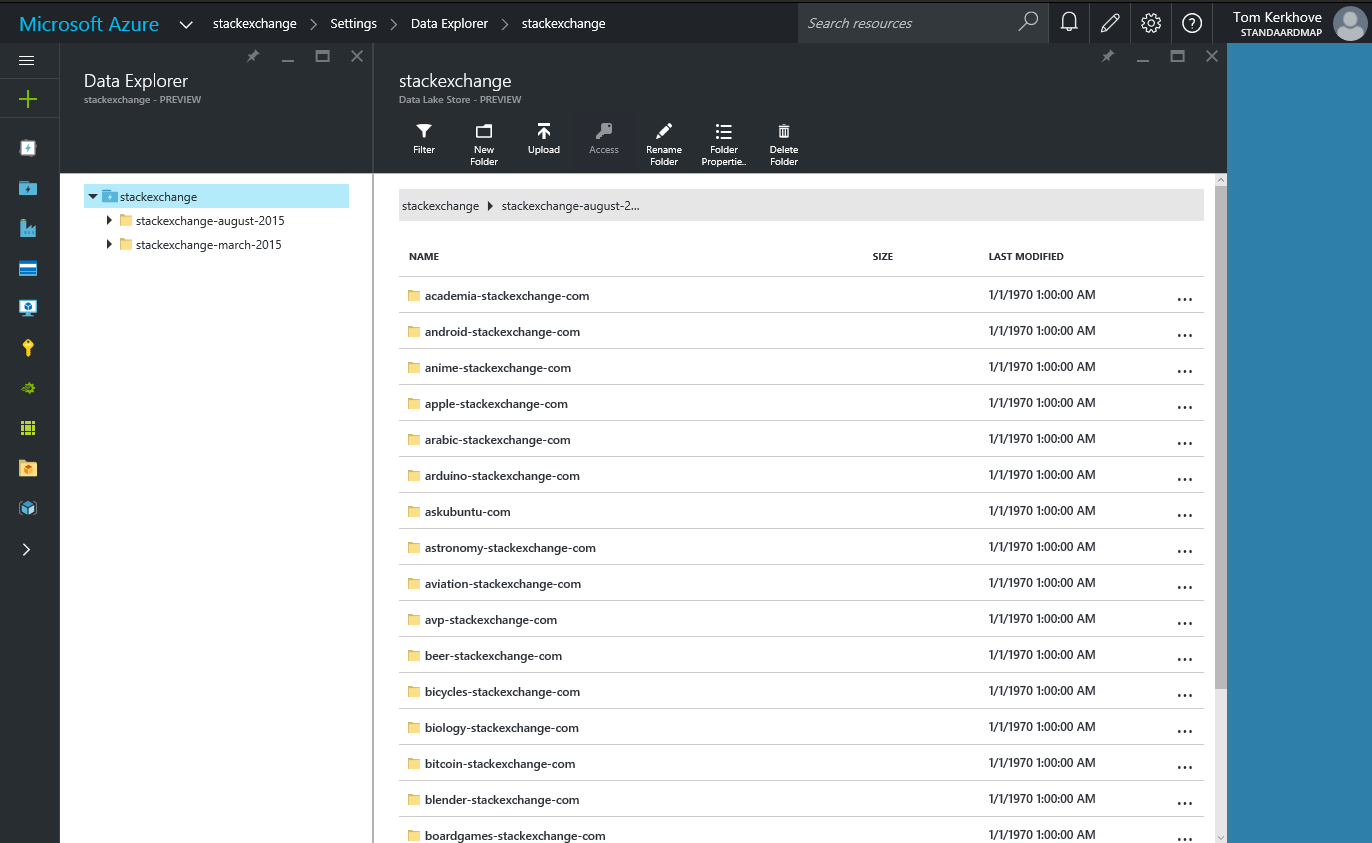Open Data Explorer from the breadcrumb
The width and height of the screenshot is (1372, 843).
(x=449, y=23)
